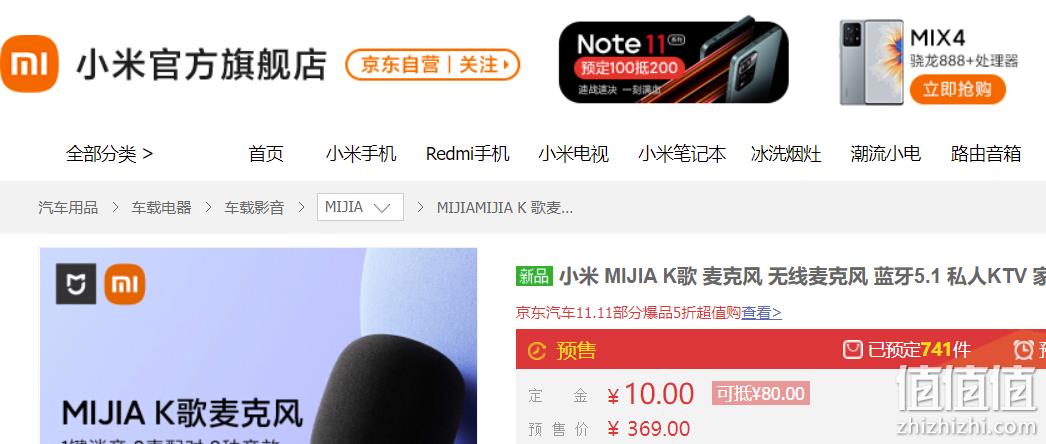Open the 小米手机 navigation tab

(361, 154)
